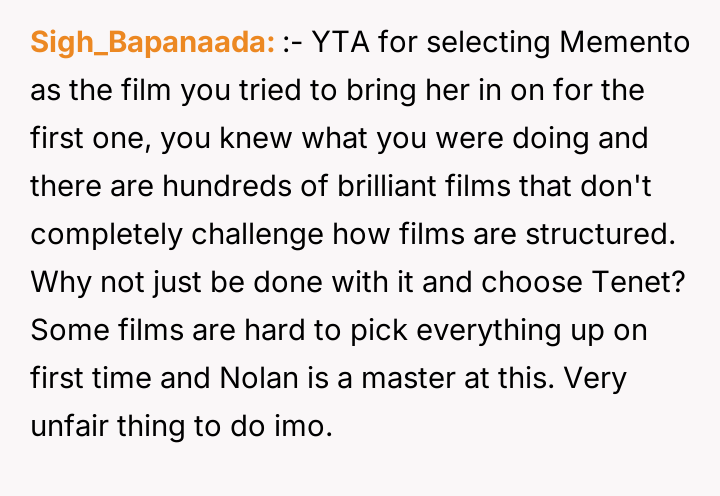Click the "YTA" verdict text
The image size is (720, 496).
(343, 43)
